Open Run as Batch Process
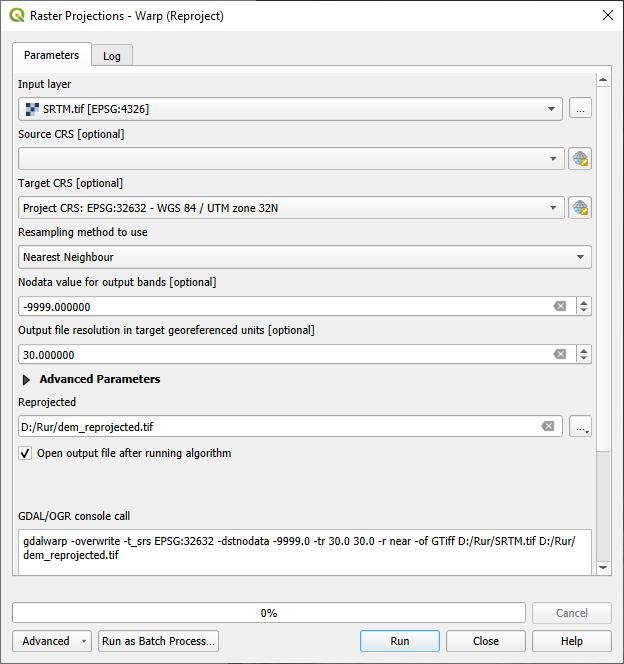 click(x=158, y=641)
